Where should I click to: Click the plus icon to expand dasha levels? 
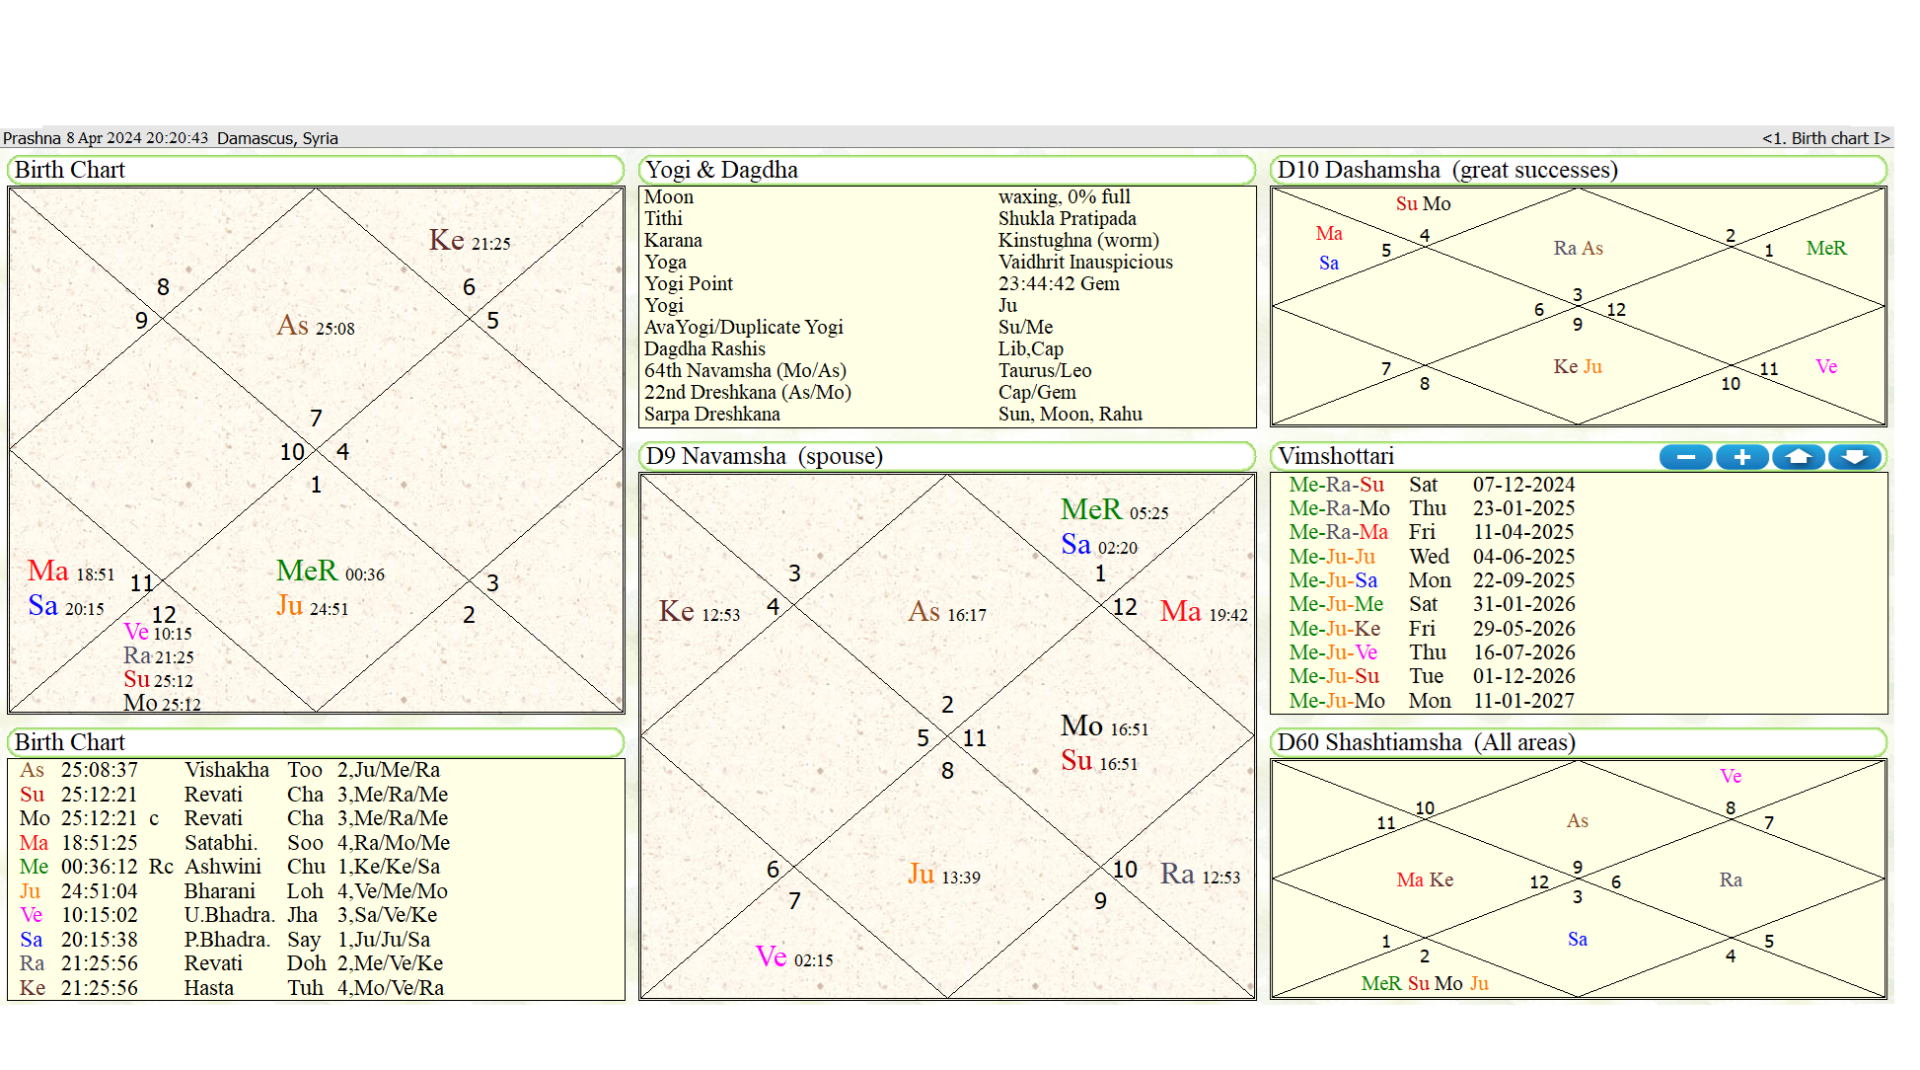click(x=1742, y=456)
